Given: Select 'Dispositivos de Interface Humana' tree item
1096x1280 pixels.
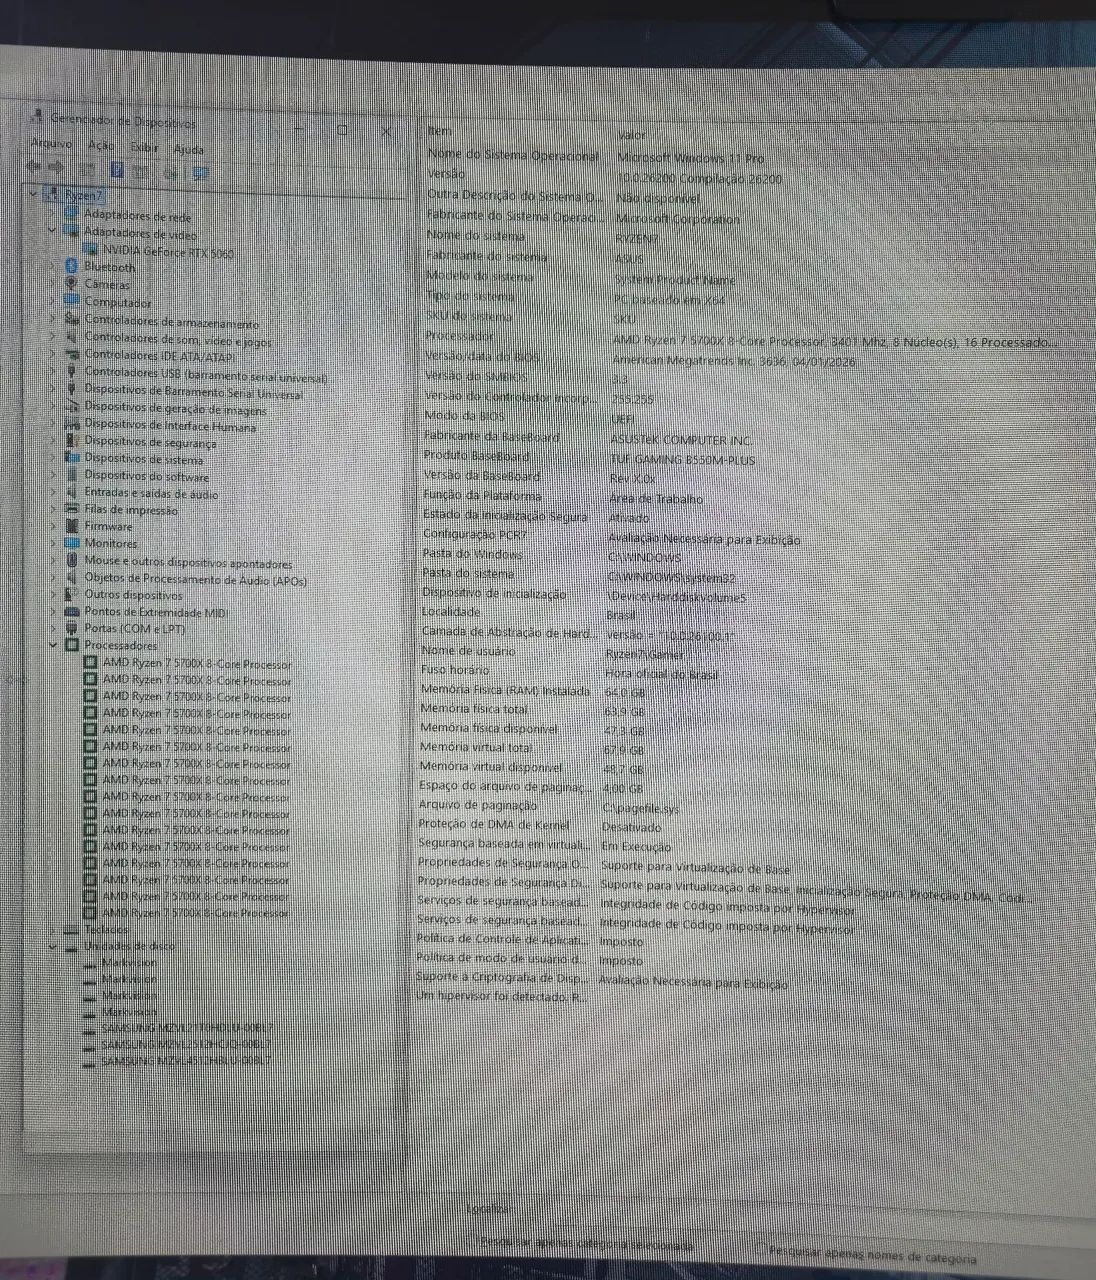Looking at the screenshot, I should [x=170, y=425].
